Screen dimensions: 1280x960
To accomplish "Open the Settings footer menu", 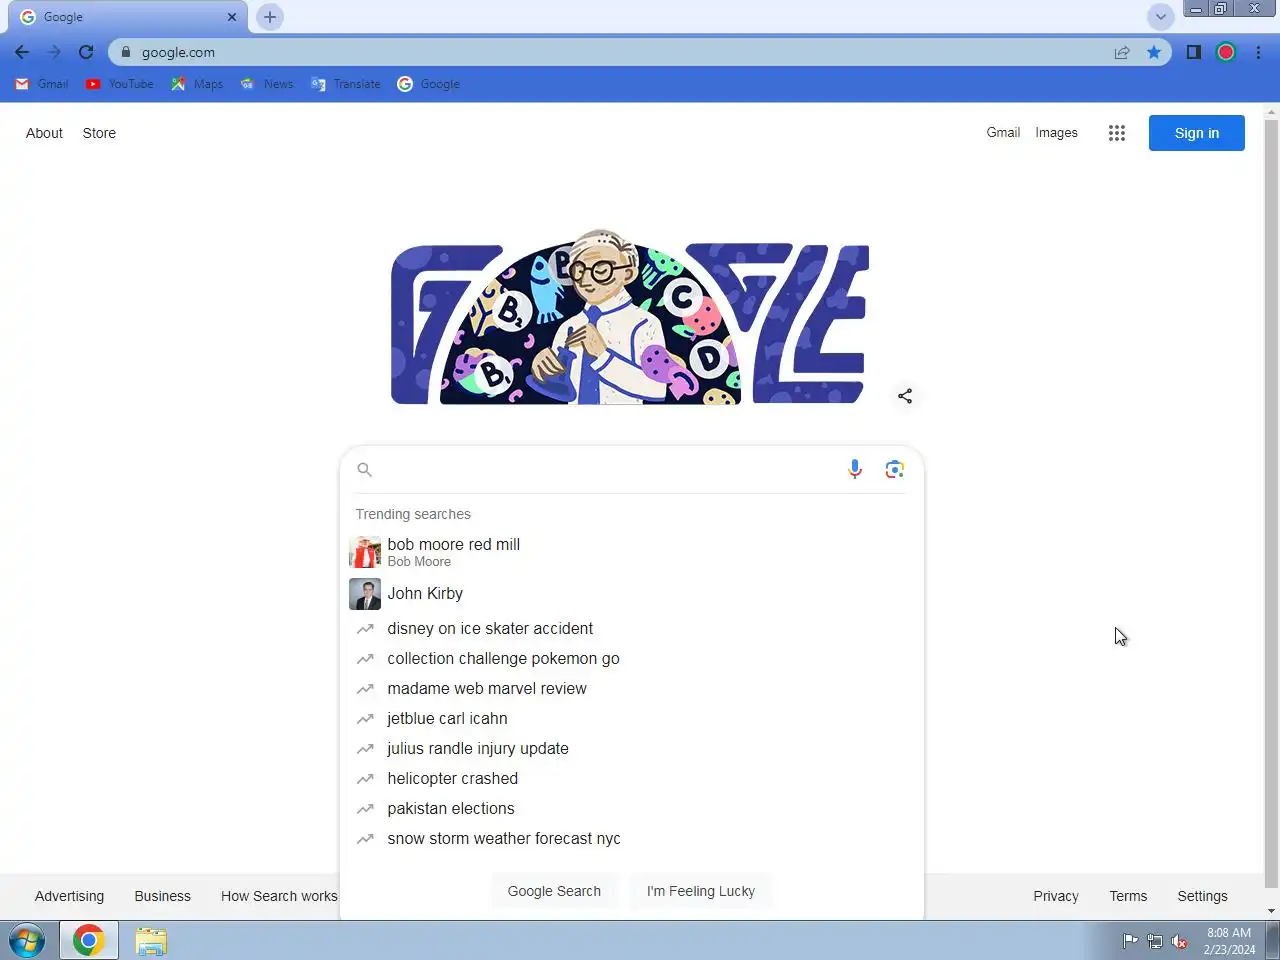I will click(1202, 896).
